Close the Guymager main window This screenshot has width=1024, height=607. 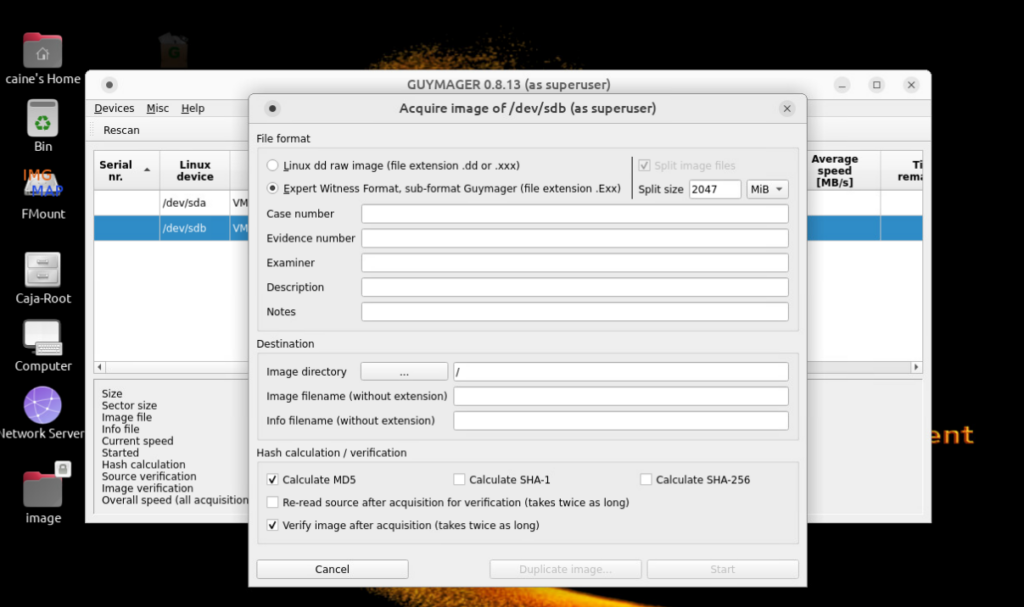point(911,85)
